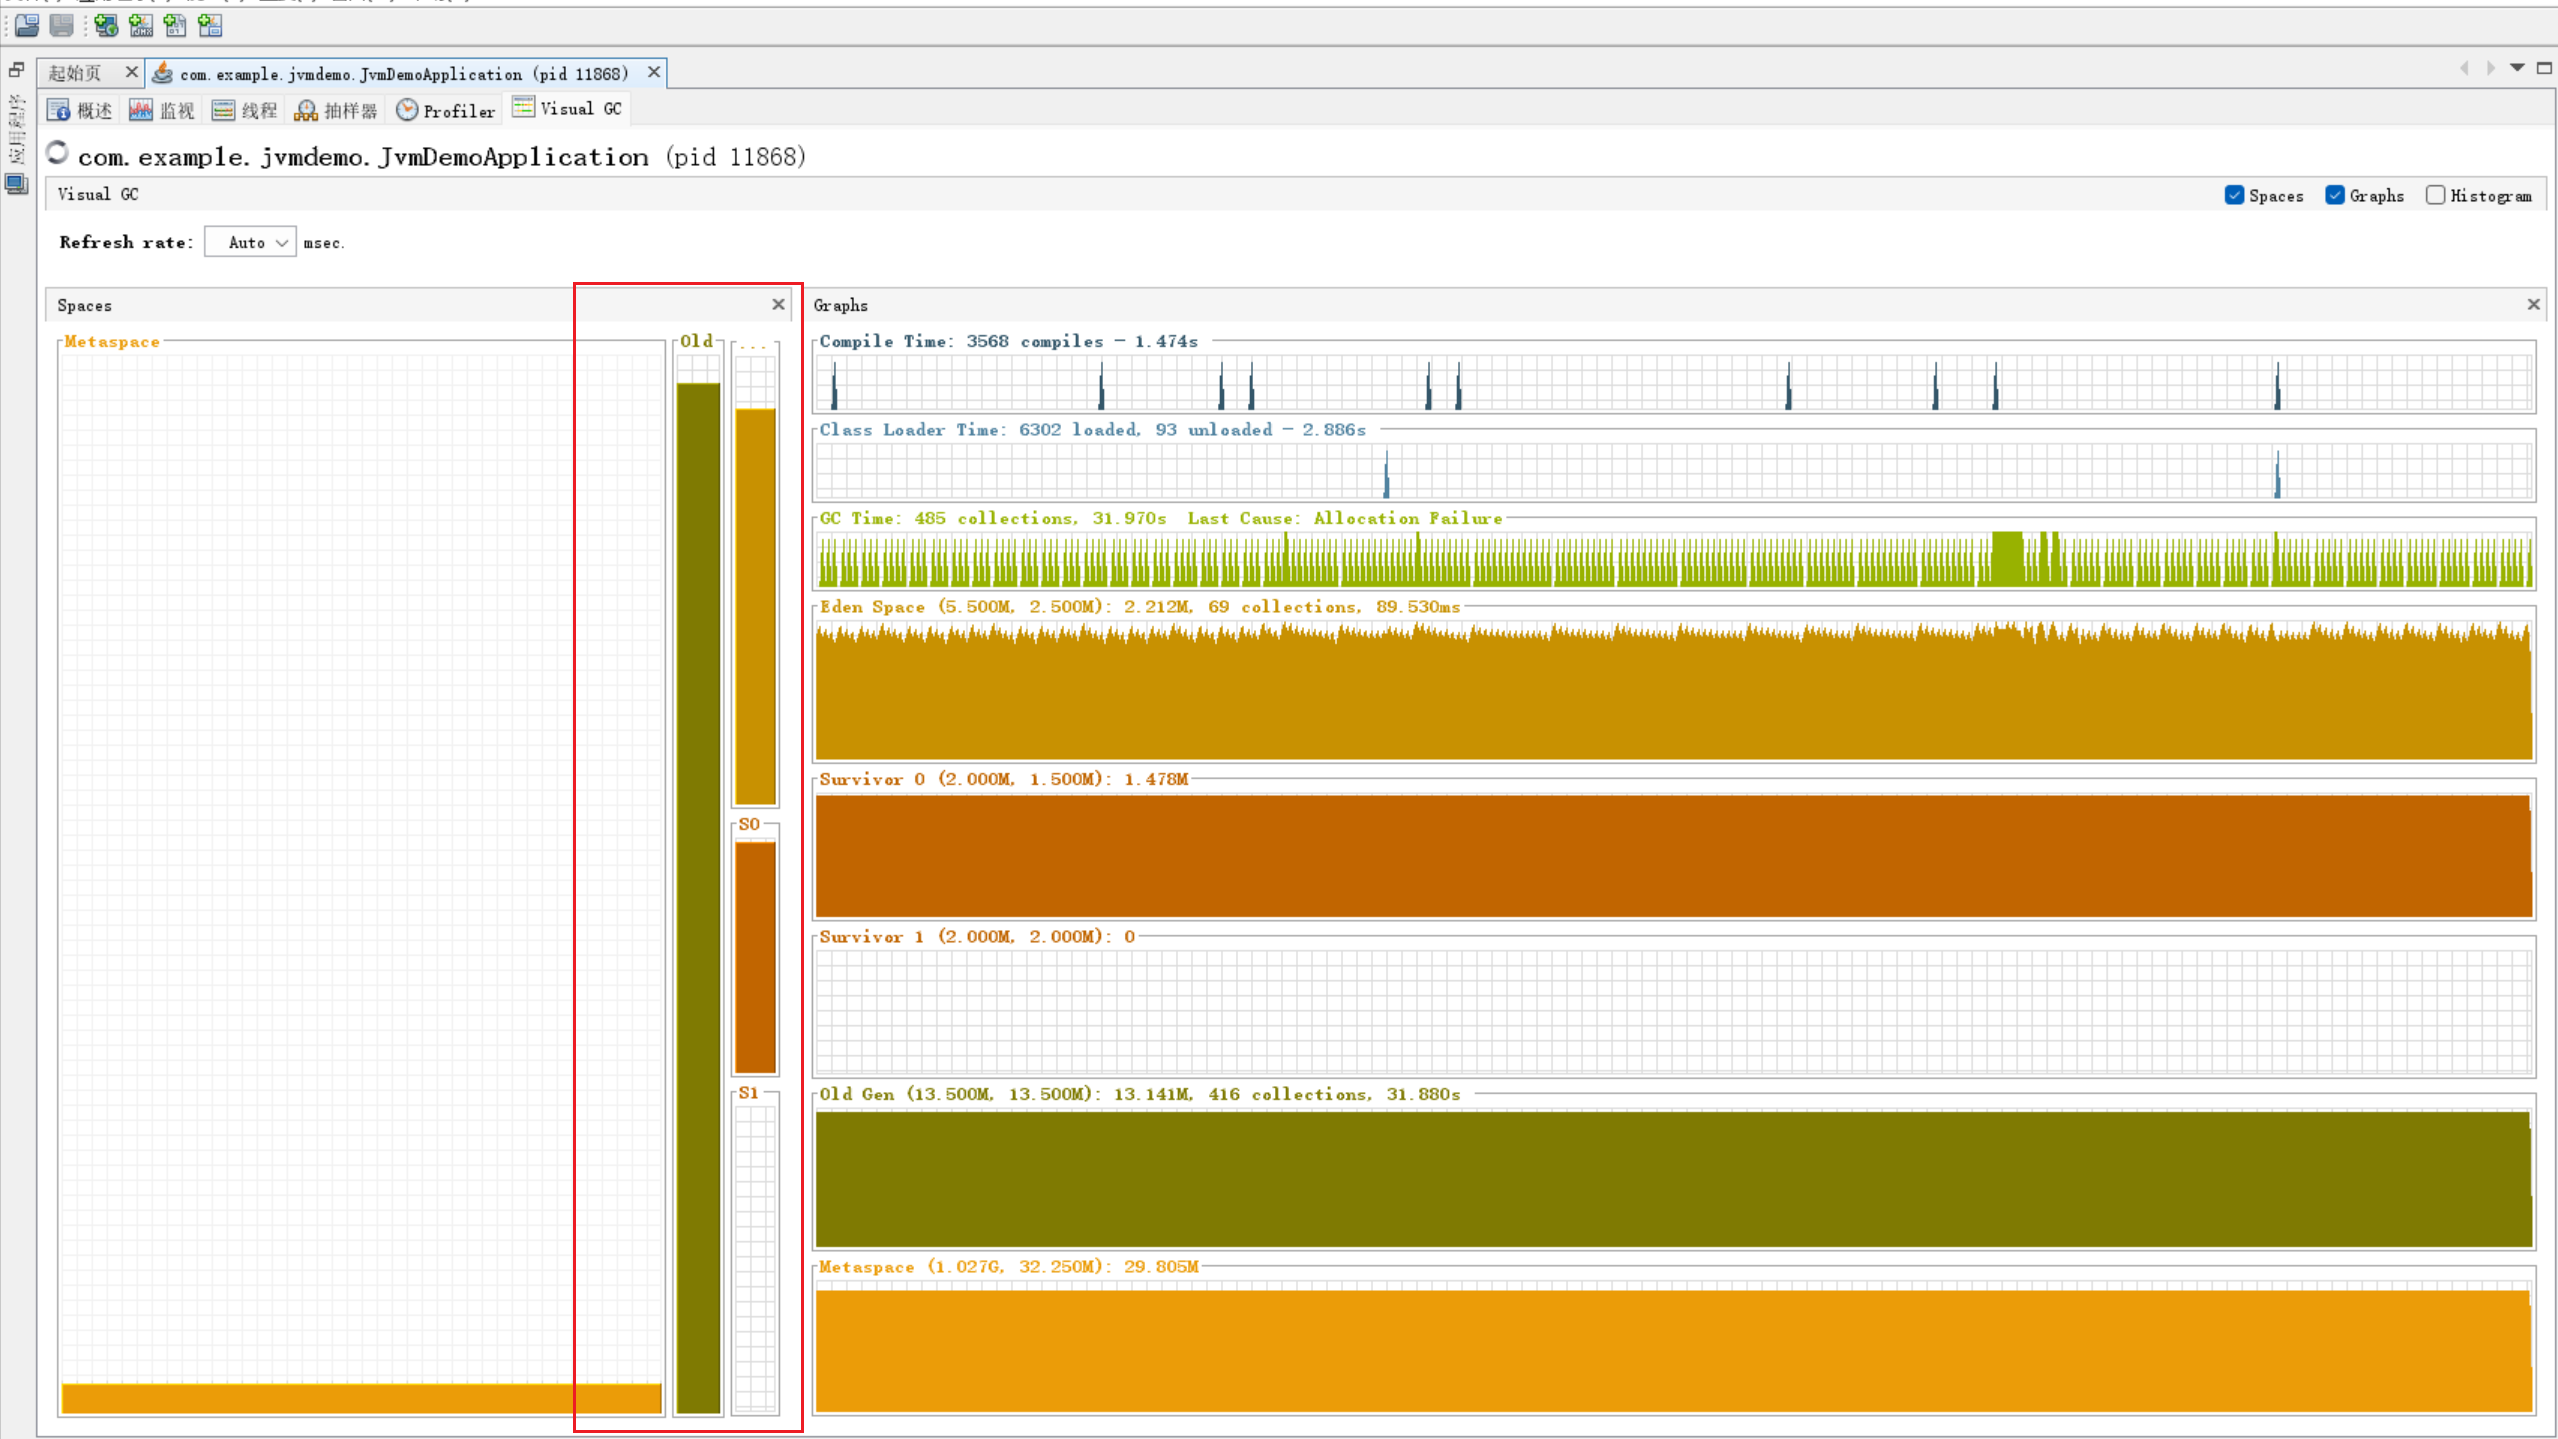2558x1439 pixels.
Task: Click the 'Refresh rate:' label
Action: point(126,242)
